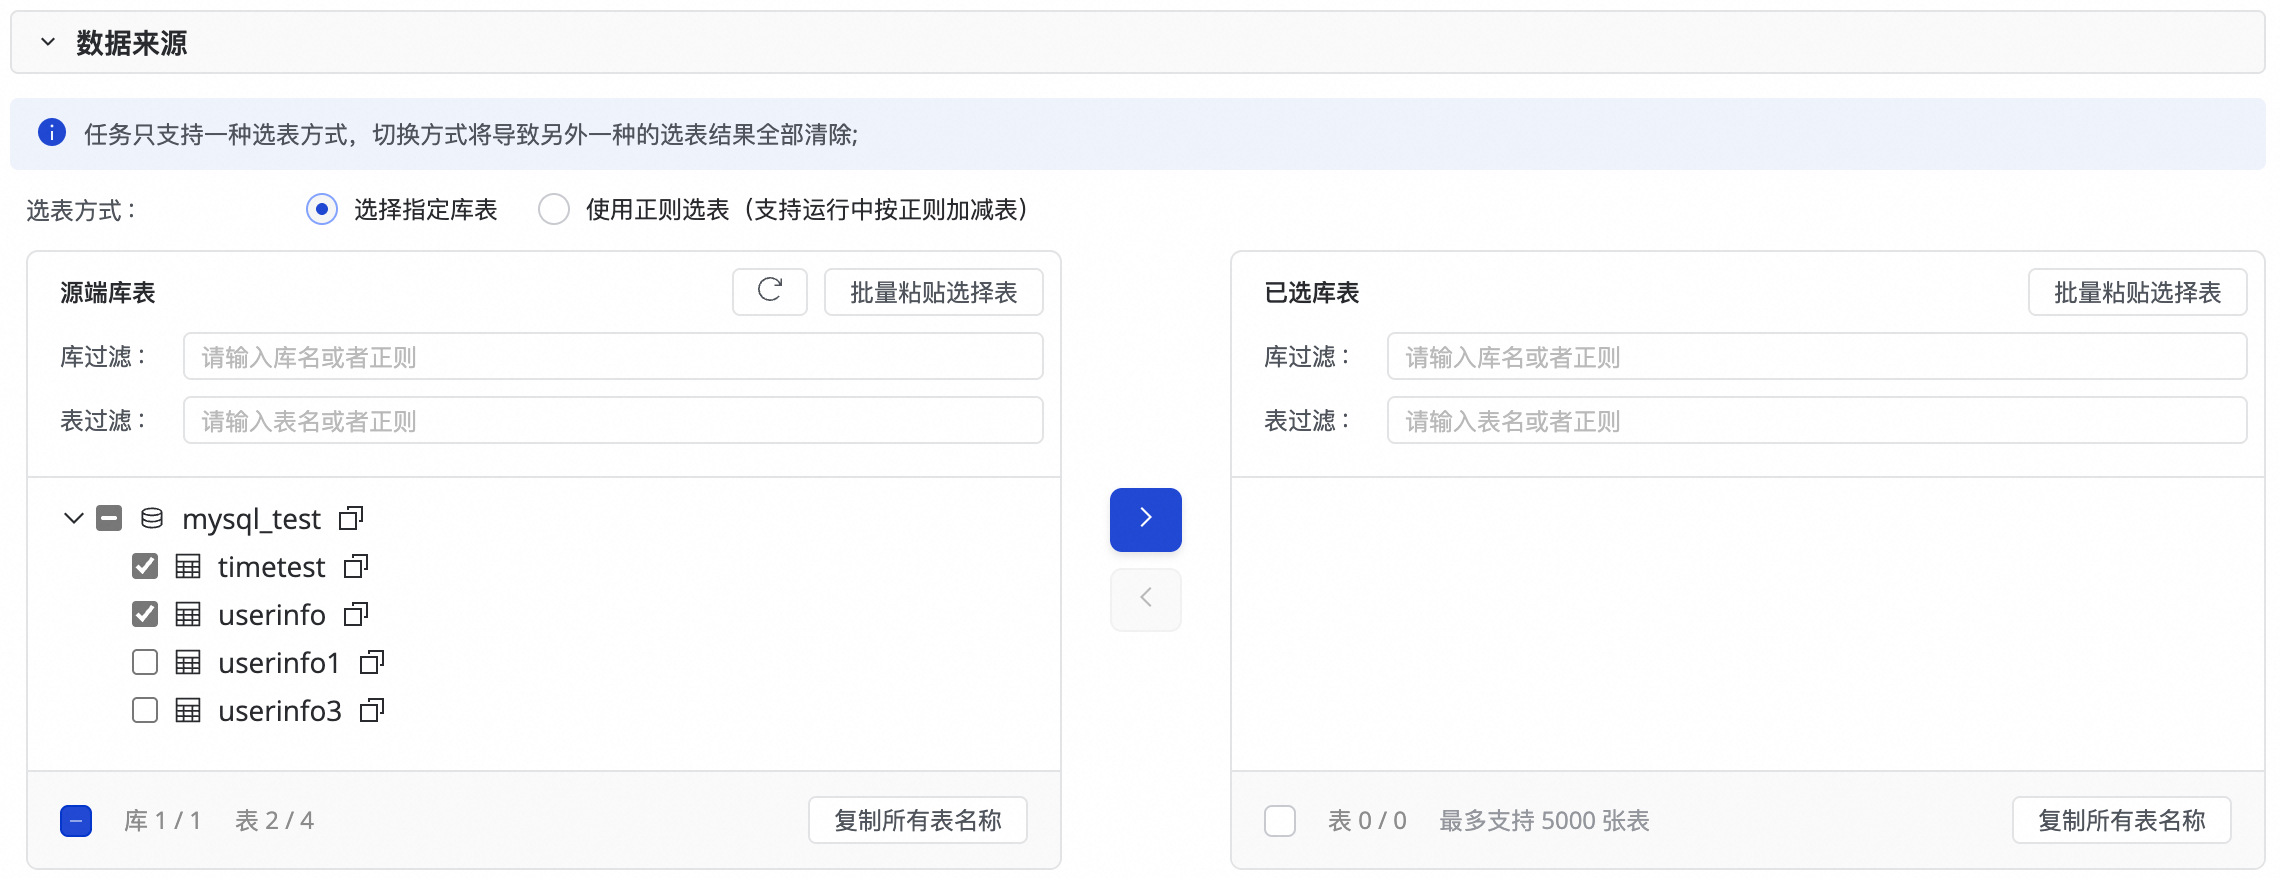Copy the userinfo3 table name
The image size is (2280, 878).
[372, 710]
